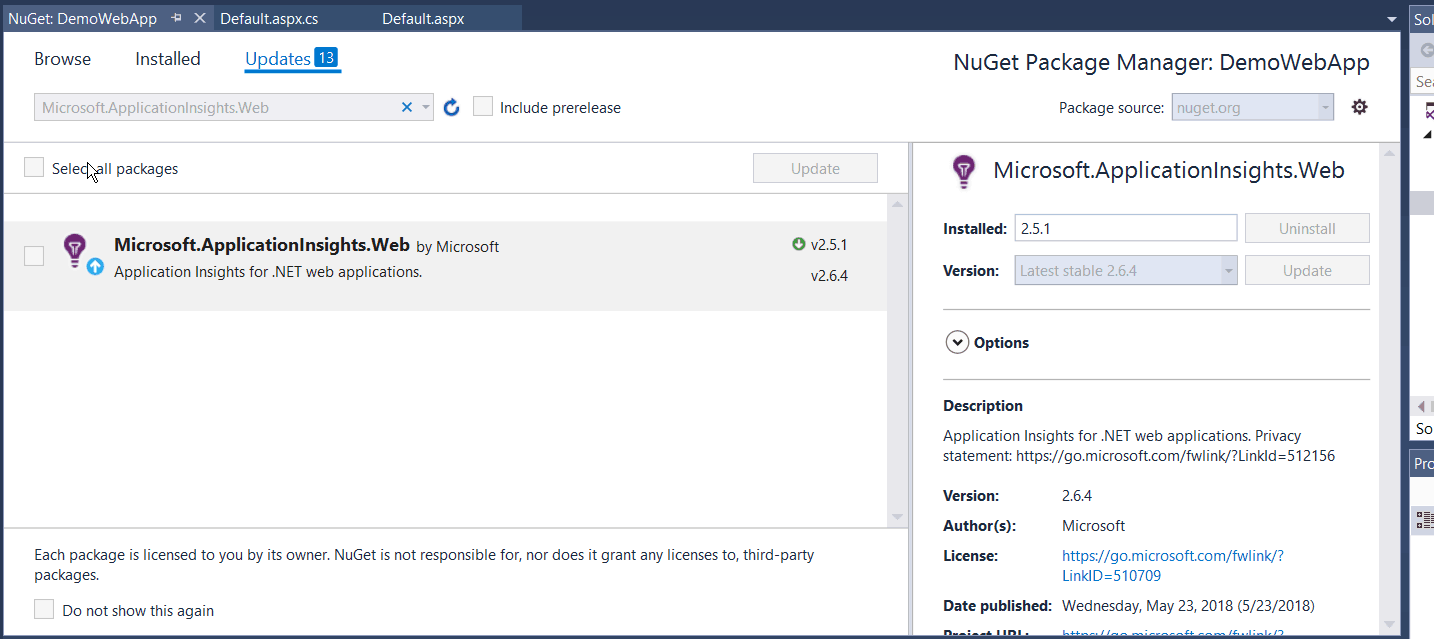Open the Browse tab
This screenshot has width=1434, height=639.
click(62, 59)
